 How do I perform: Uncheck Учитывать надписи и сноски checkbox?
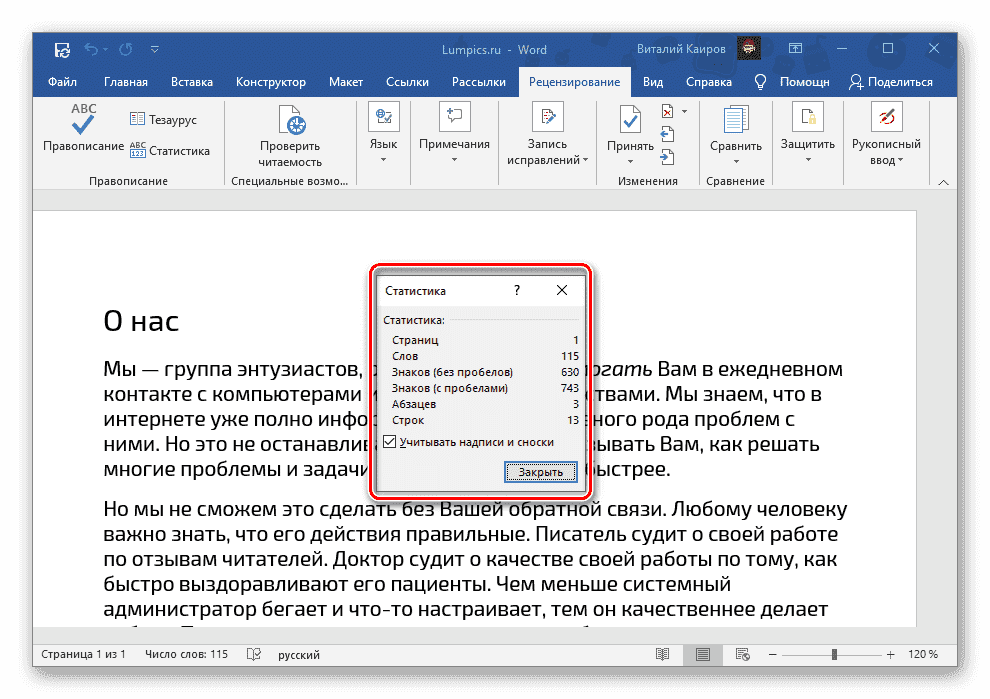click(390, 442)
